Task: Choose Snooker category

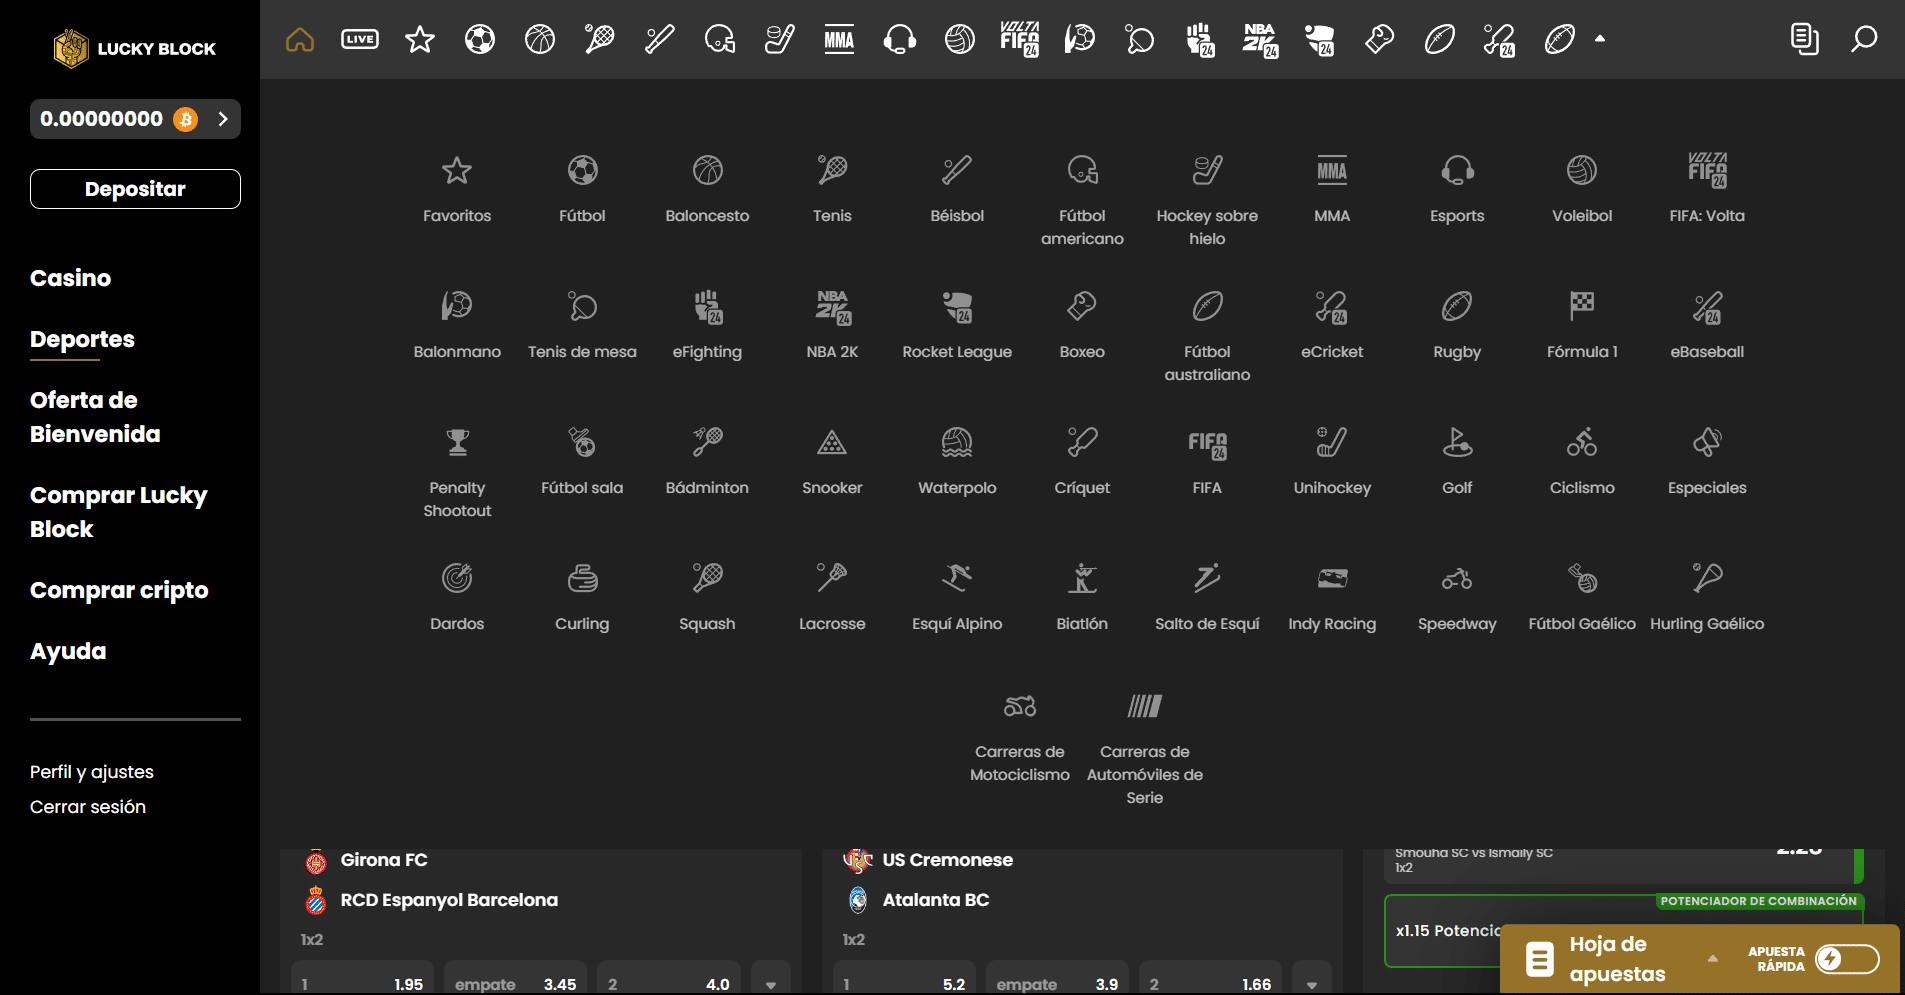Action: click(832, 461)
